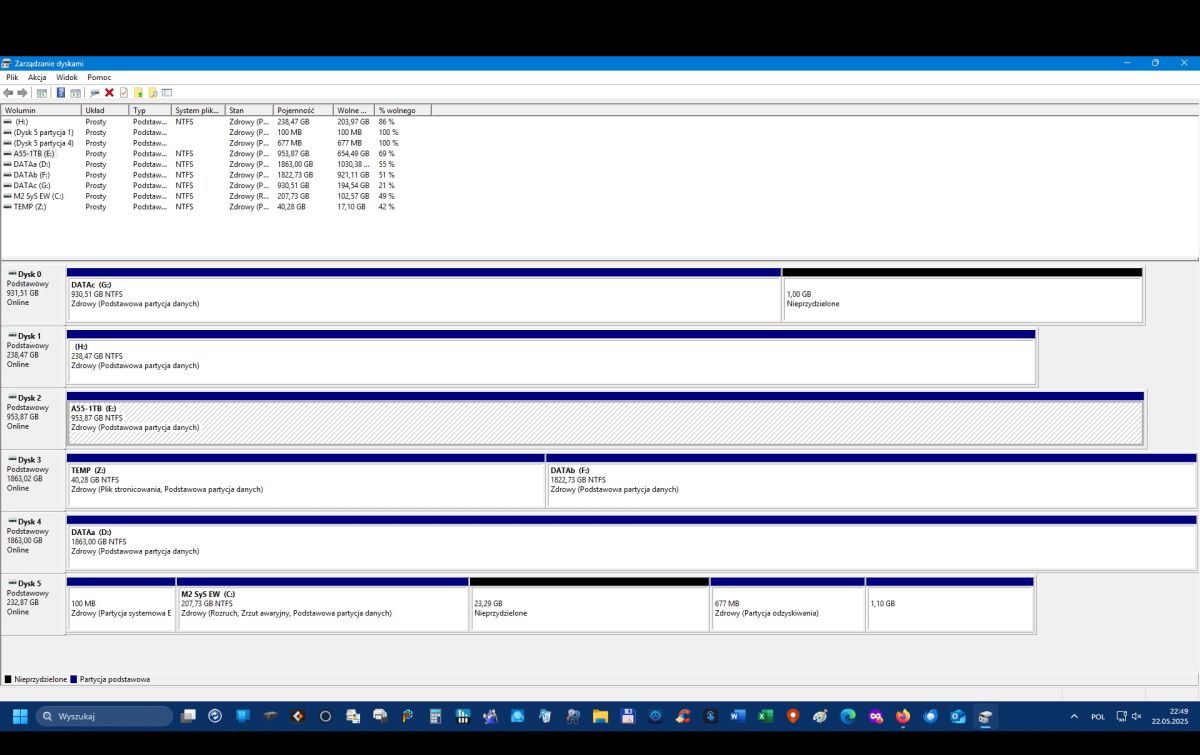Click the Wyszukaj taskbar search box

tap(104, 716)
